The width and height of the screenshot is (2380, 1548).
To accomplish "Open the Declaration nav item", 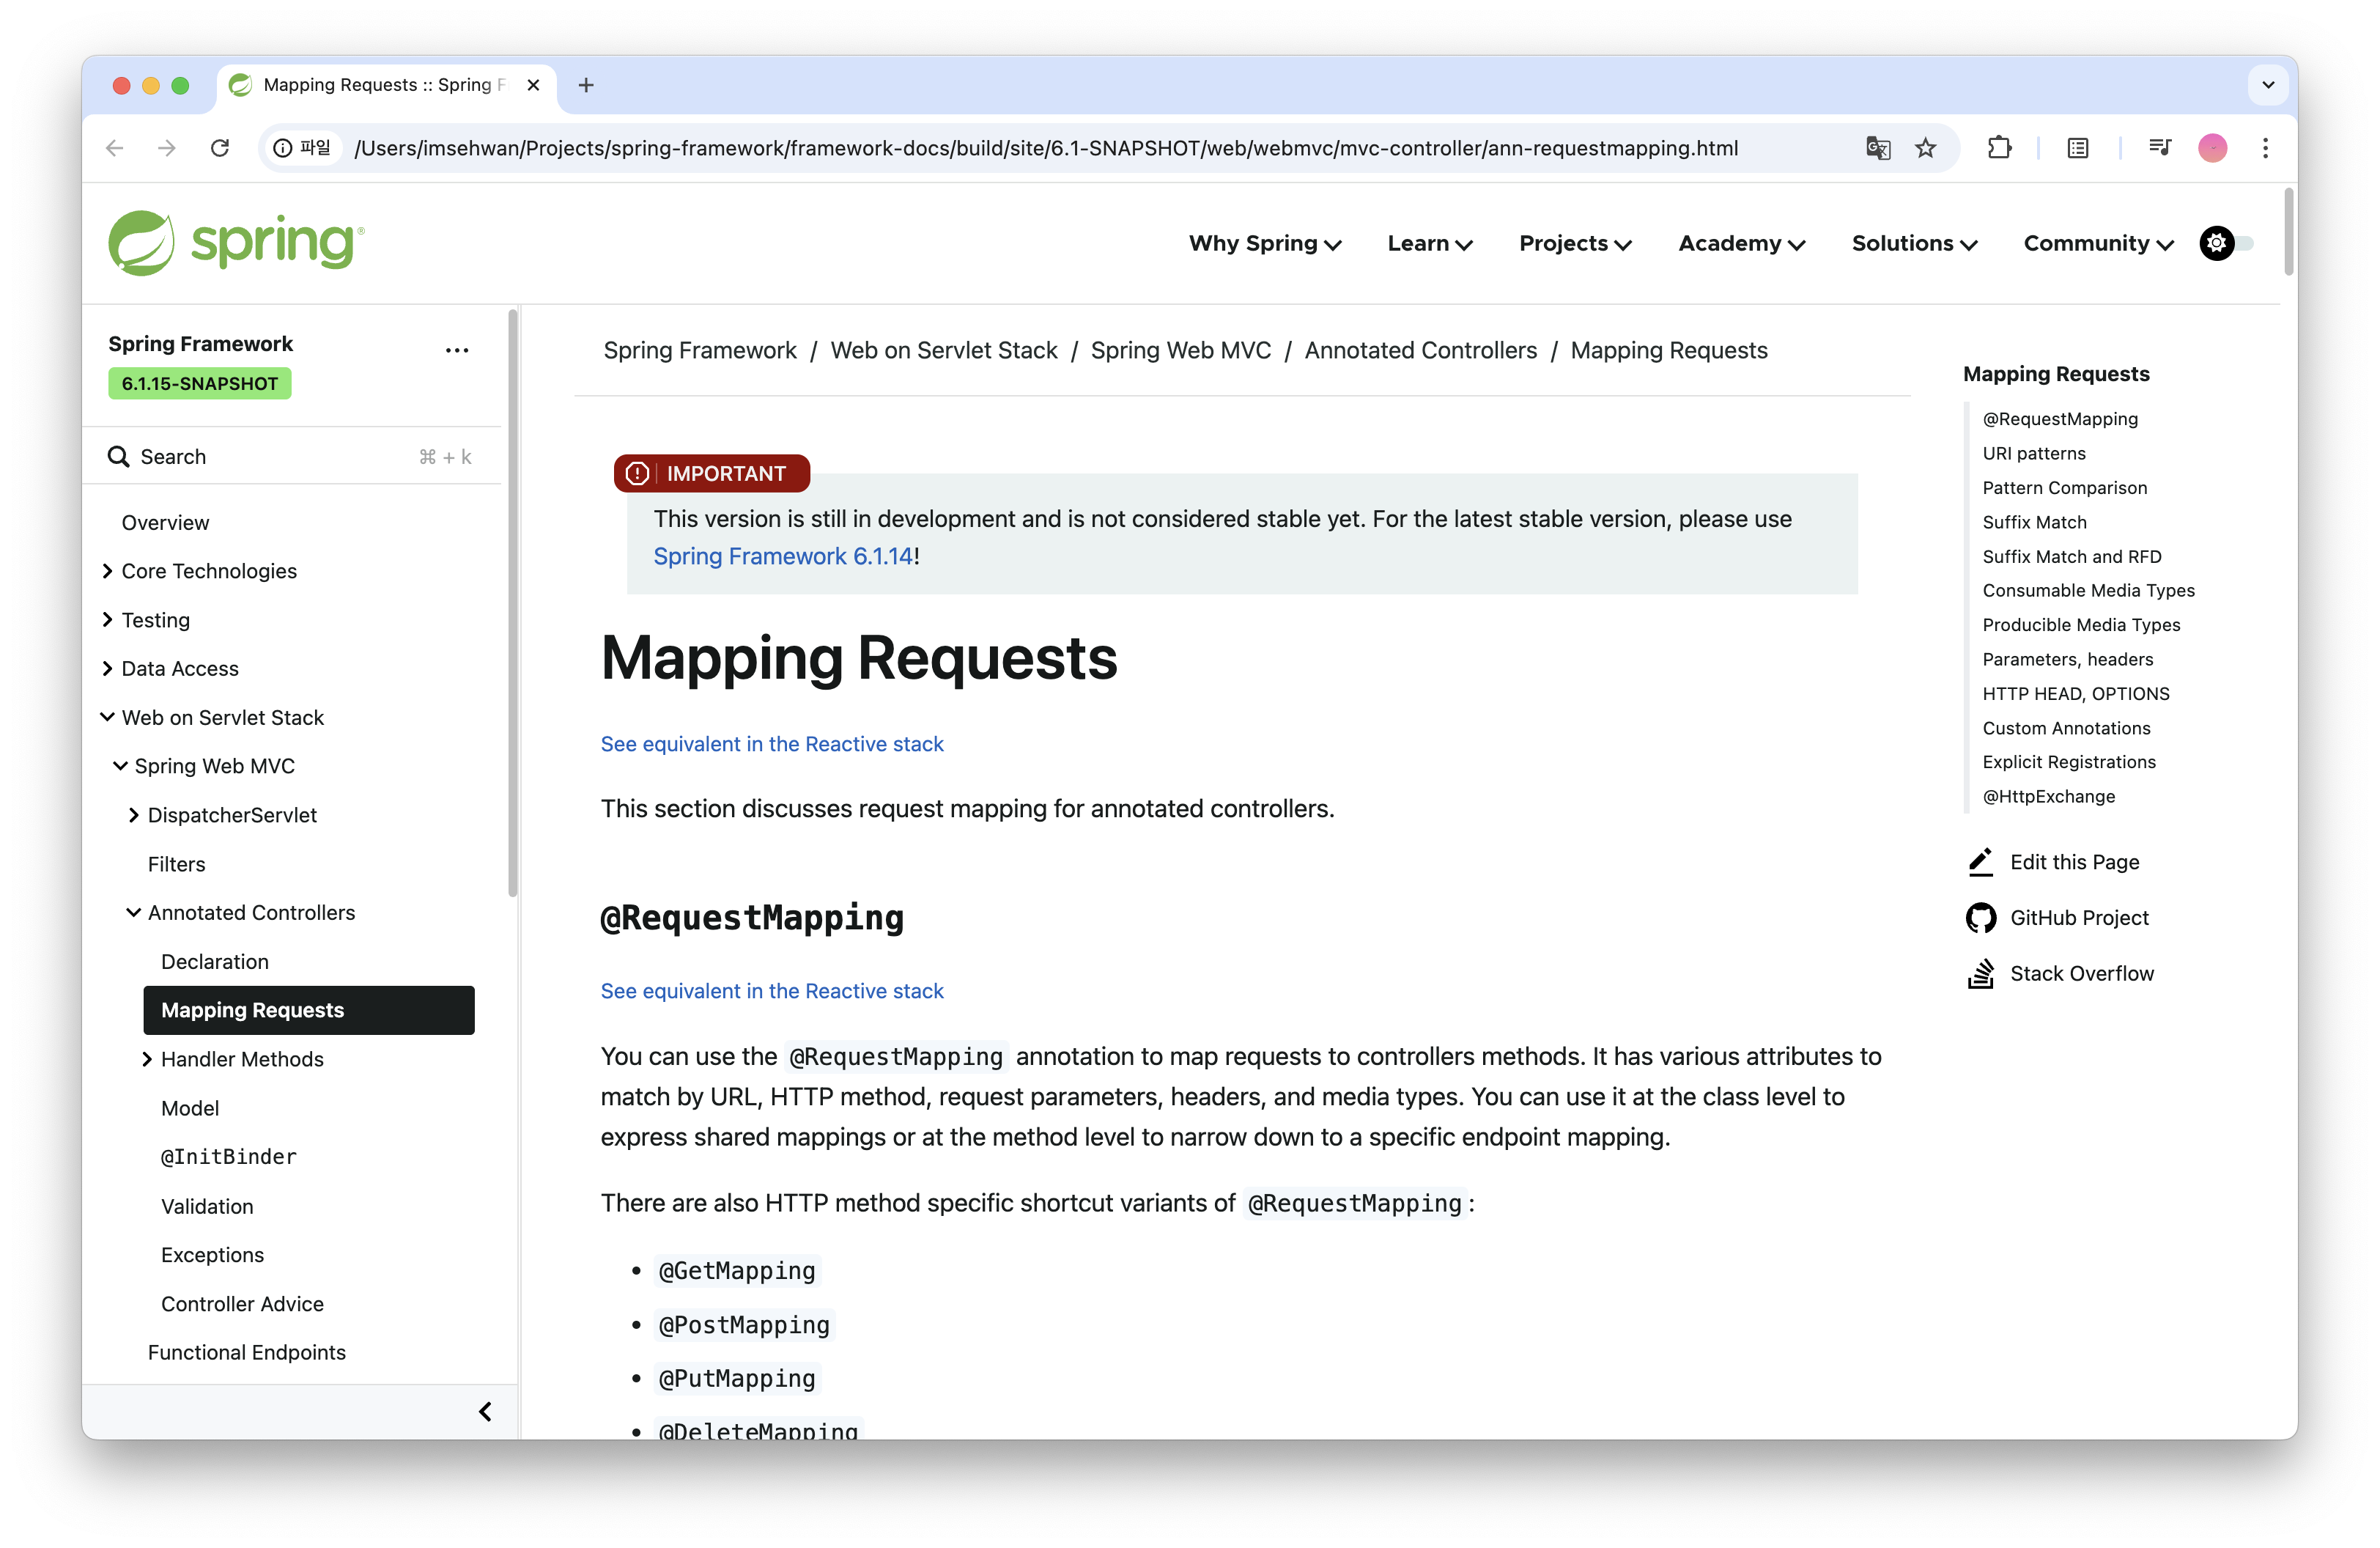I will (214, 961).
